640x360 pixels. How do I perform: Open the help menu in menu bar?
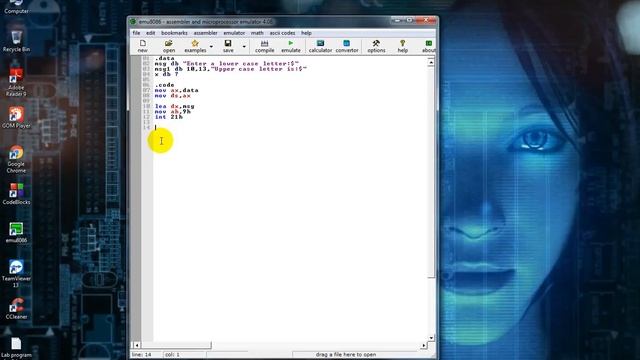306,33
